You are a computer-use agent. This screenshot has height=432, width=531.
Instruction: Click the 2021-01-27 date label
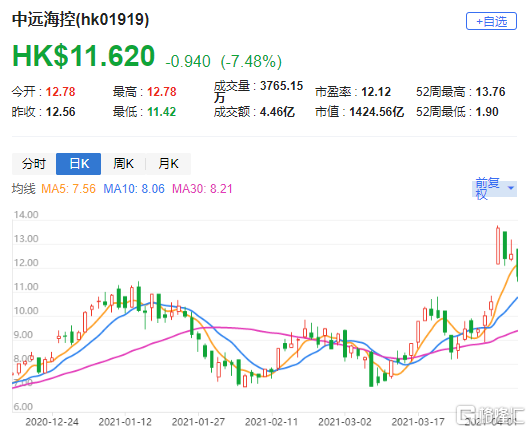pyautogui.click(x=198, y=422)
